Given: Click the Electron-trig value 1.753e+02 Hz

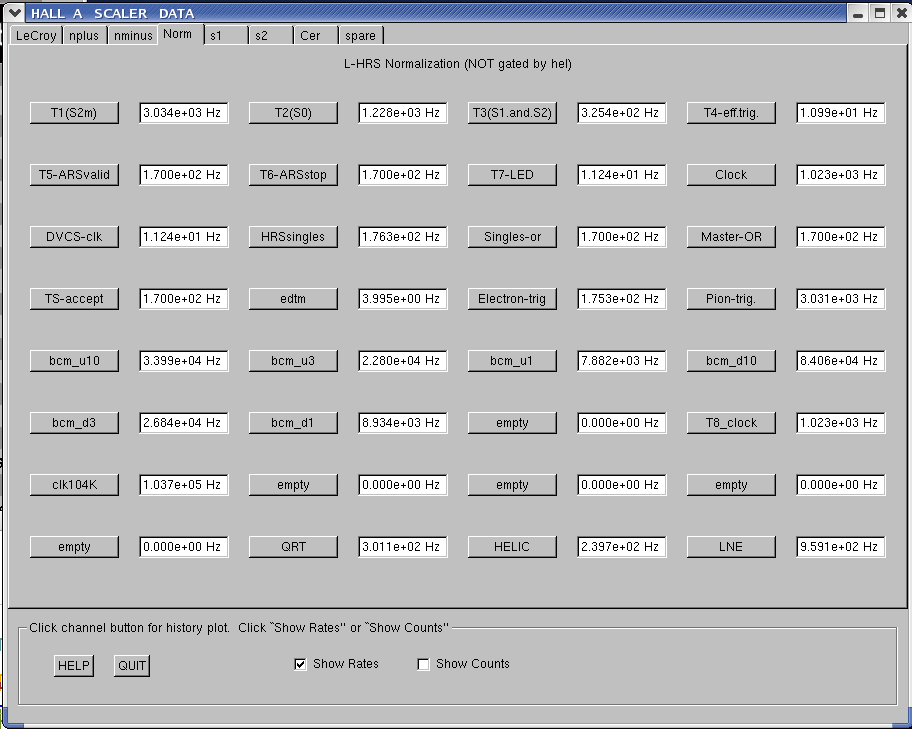Looking at the screenshot, I should (x=622, y=299).
